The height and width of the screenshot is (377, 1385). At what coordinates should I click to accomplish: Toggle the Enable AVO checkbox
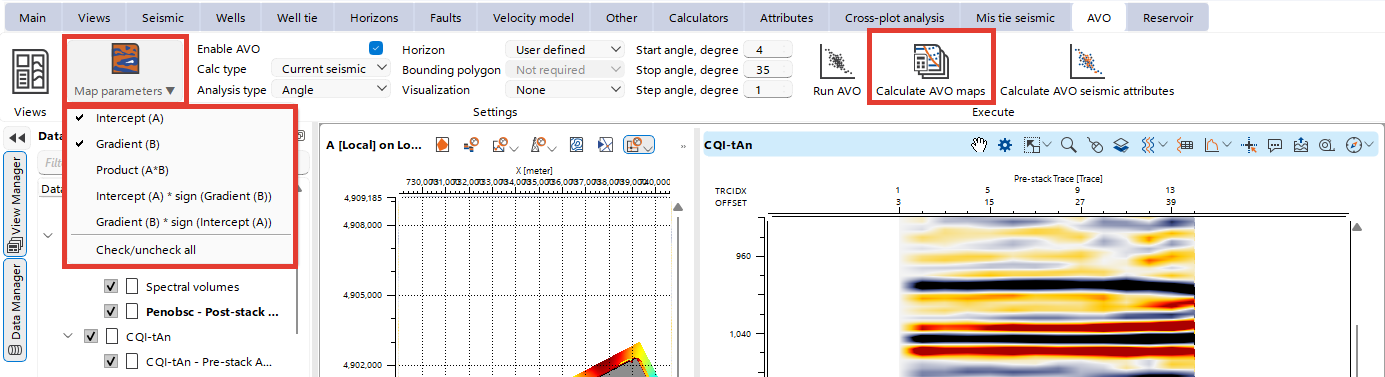click(x=376, y=49)
